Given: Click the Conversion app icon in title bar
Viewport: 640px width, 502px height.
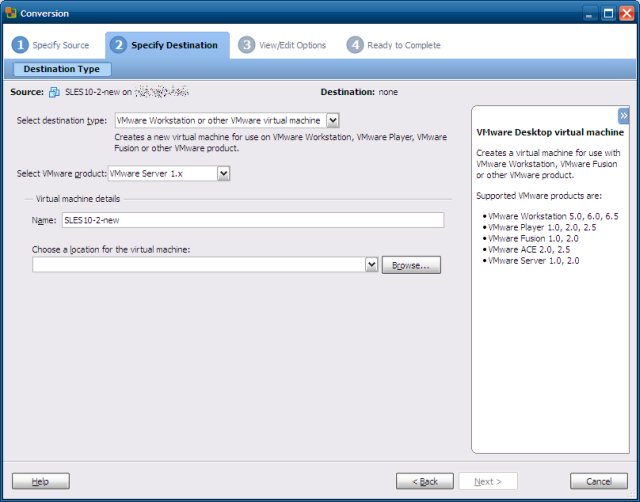Looking at the screenshot, I should [11, 13].
